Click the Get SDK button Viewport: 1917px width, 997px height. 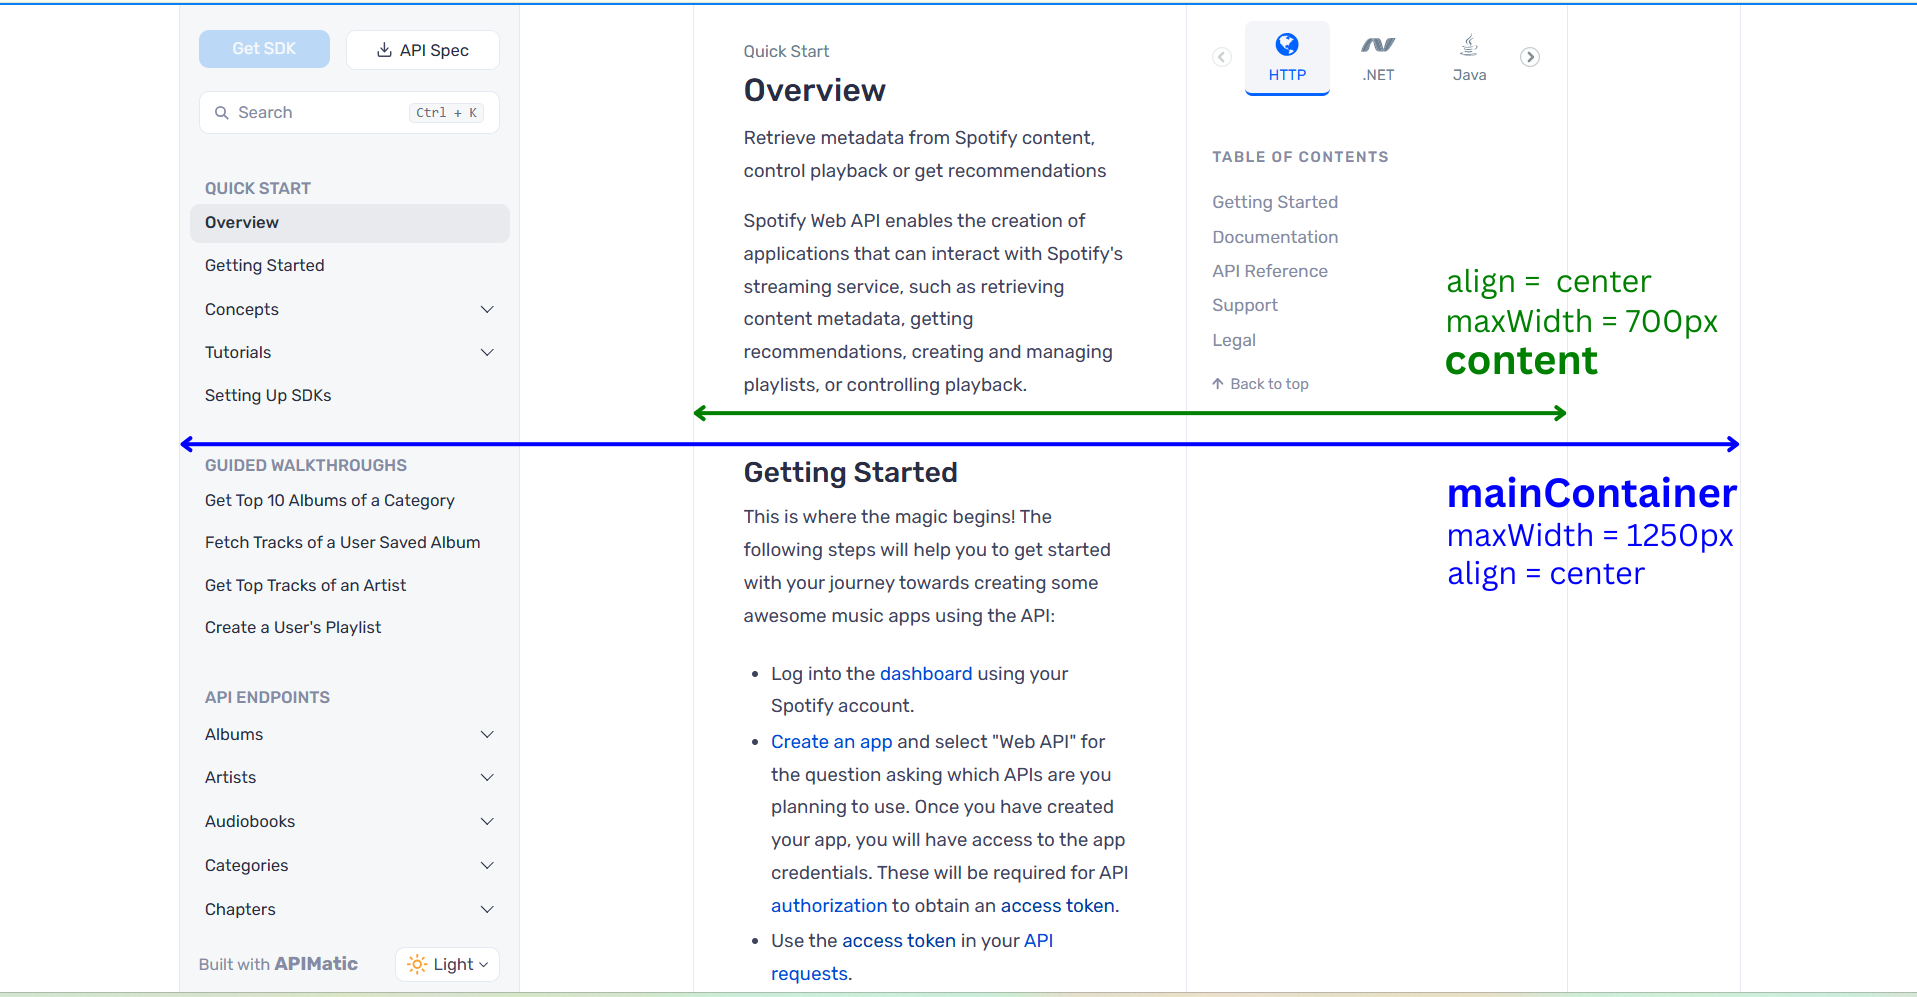coord(264,49)
